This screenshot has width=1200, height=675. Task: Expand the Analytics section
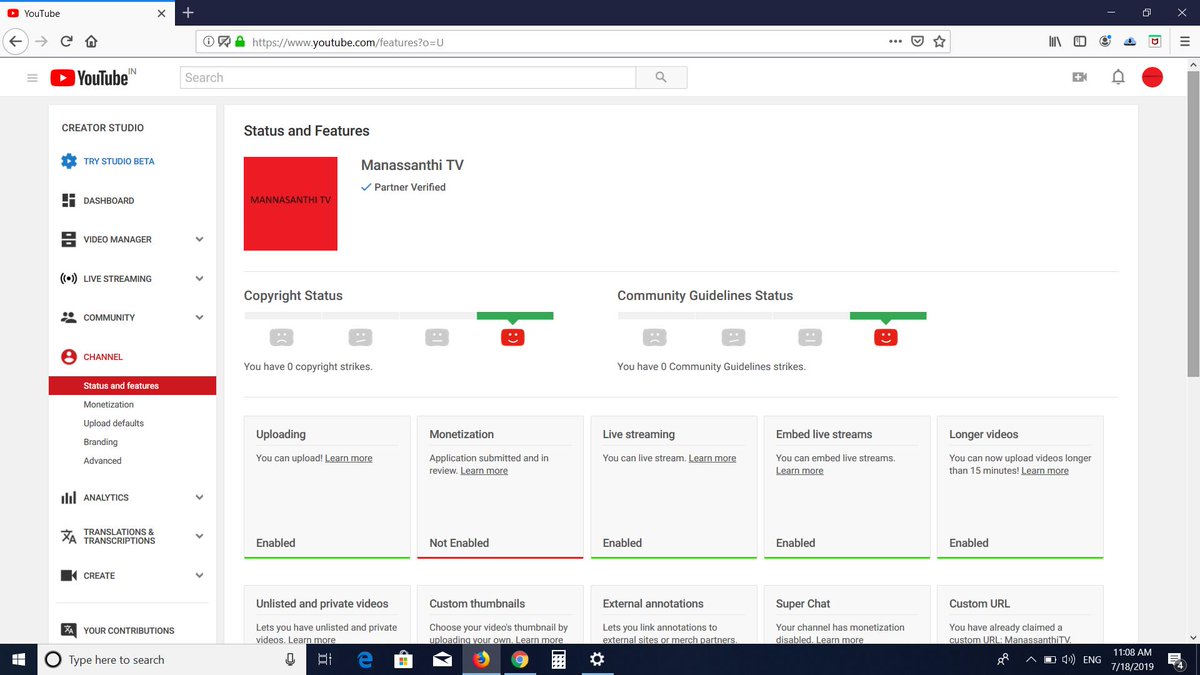click(x=199, y=497)
